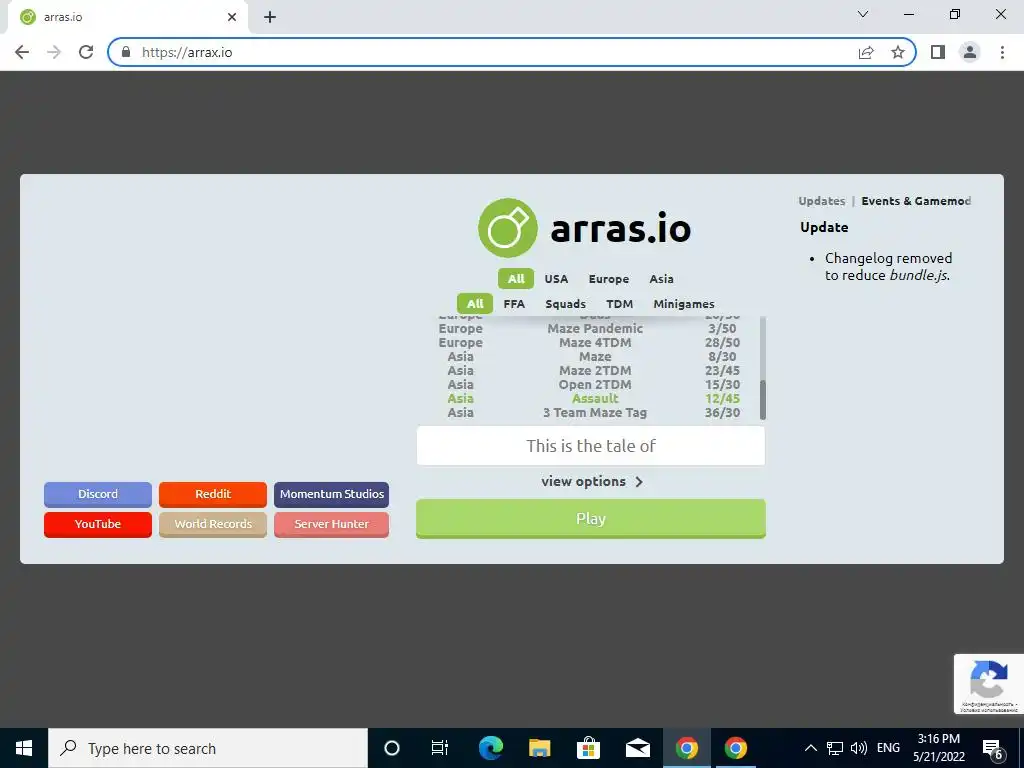Filter game modes by TDM

point(619,304)
